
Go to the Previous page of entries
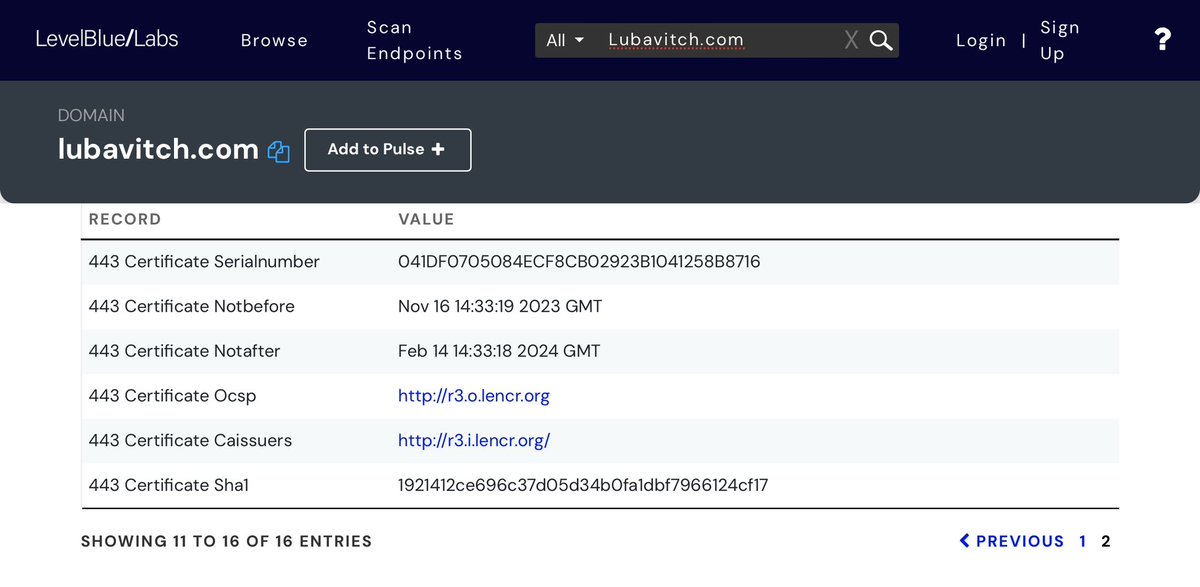(1011, 541)
